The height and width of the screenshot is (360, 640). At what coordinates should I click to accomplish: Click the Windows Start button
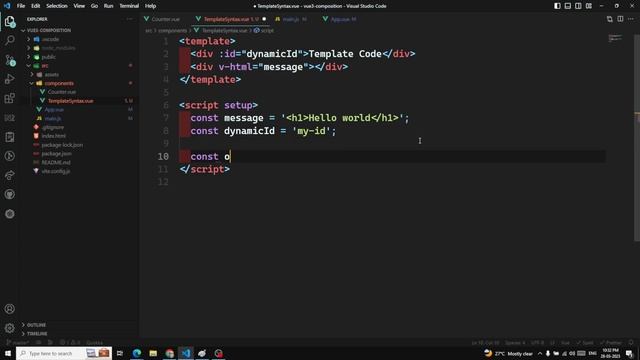point(8,353)
